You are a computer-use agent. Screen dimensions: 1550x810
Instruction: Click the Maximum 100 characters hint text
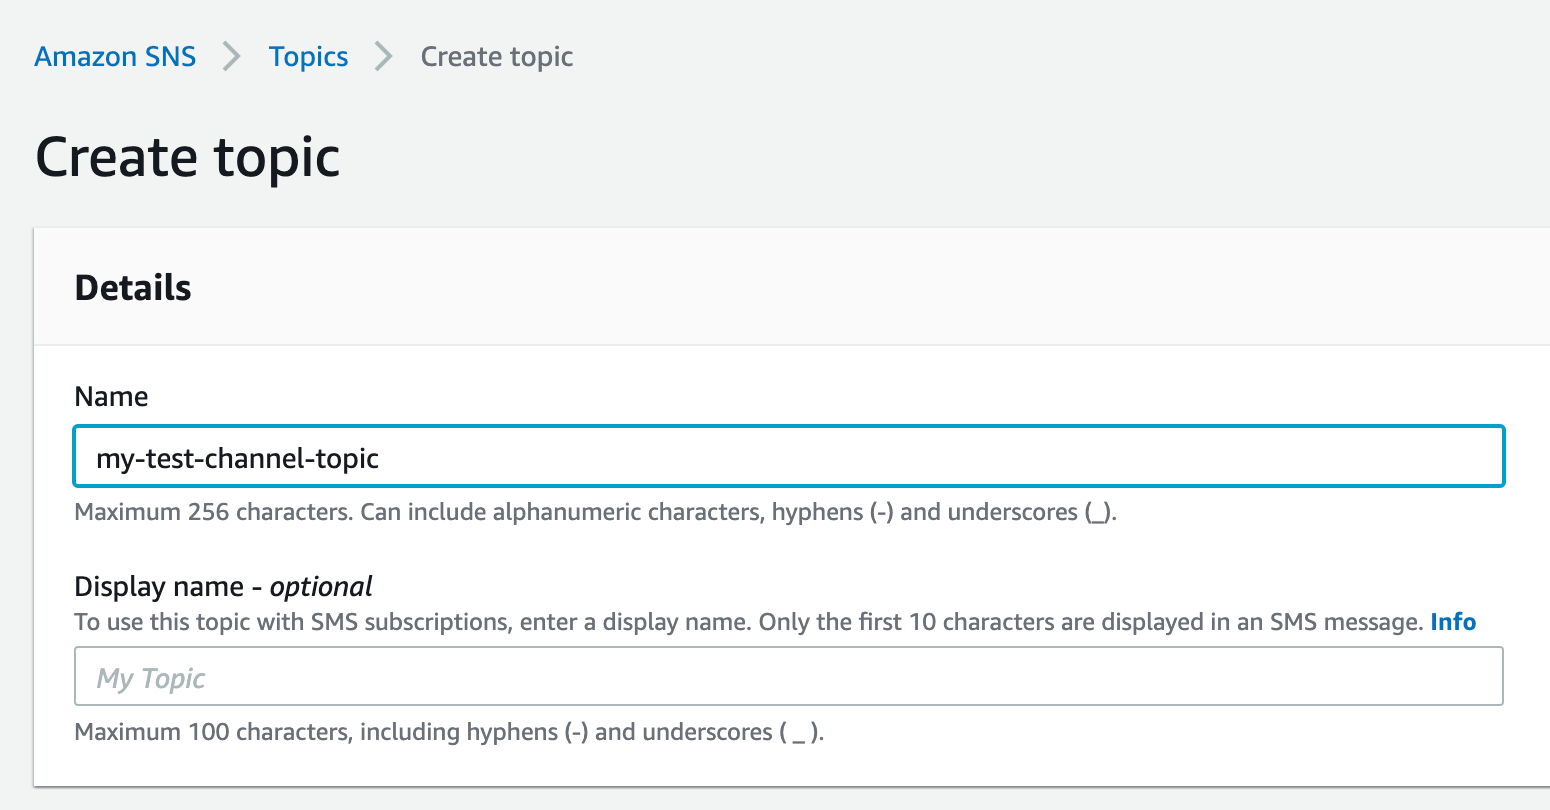(x=449, y=732)
